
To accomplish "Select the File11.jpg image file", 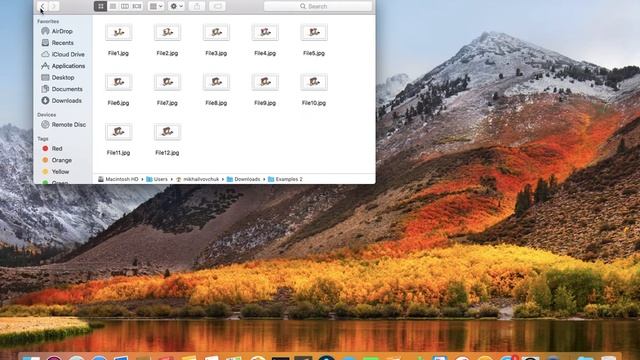I will tap(118, 132).
